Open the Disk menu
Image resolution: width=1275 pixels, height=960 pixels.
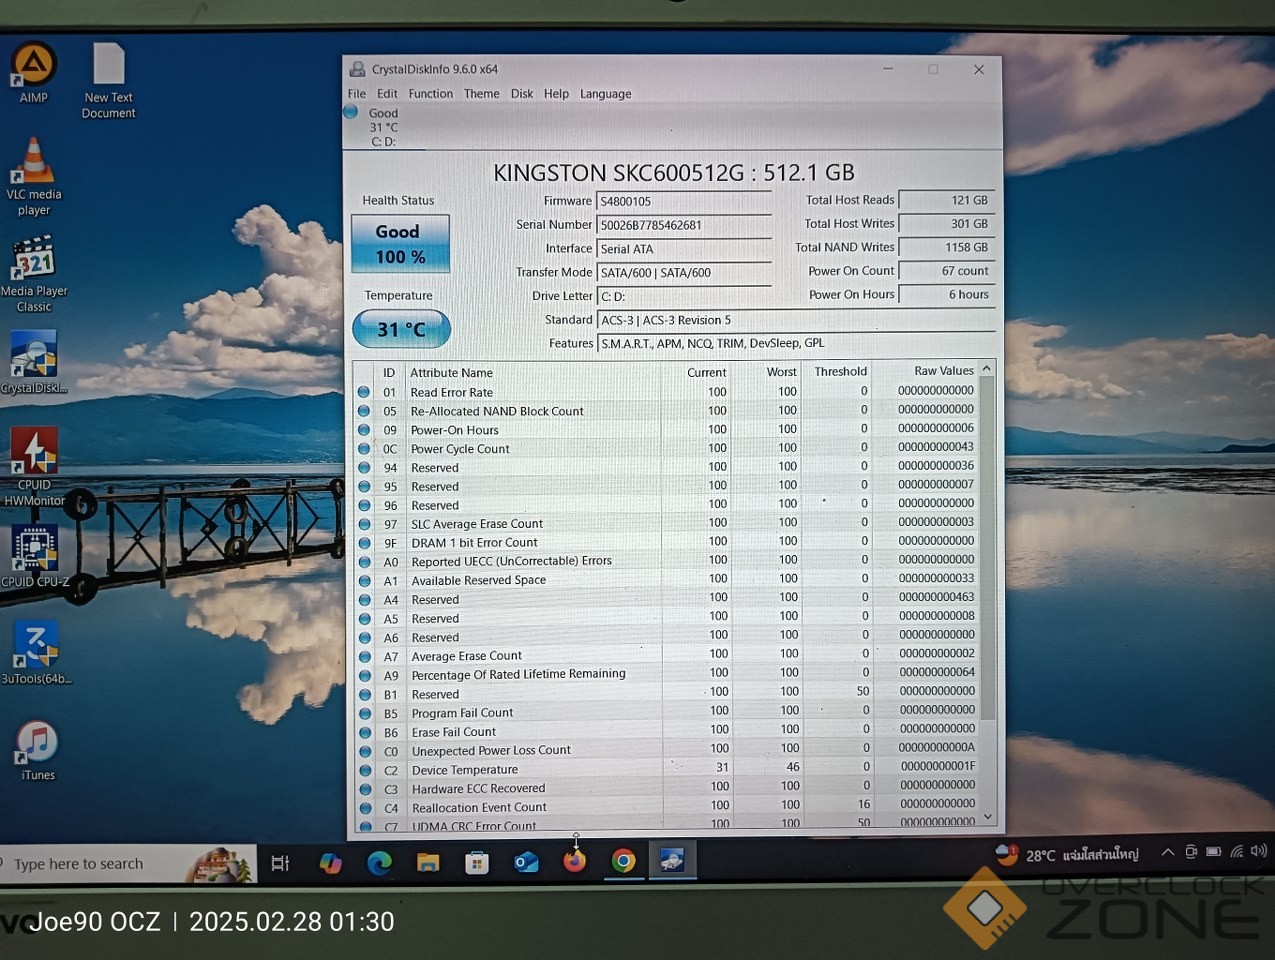tap(522, 94)
